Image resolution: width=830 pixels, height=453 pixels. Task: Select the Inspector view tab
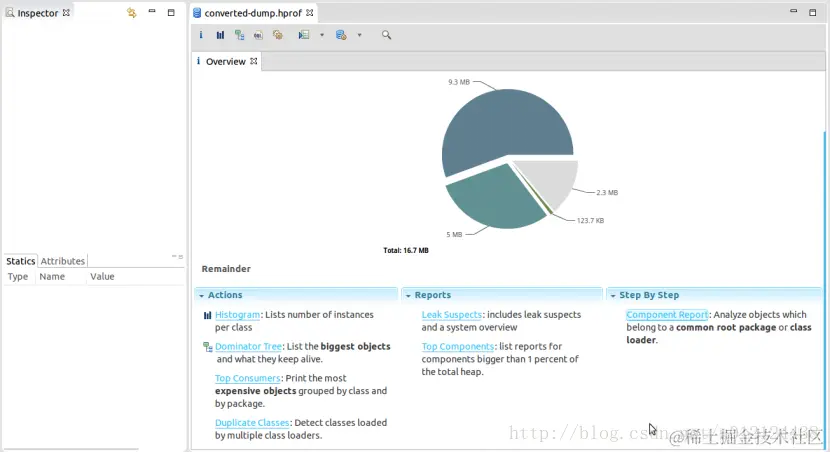point(37,13)
